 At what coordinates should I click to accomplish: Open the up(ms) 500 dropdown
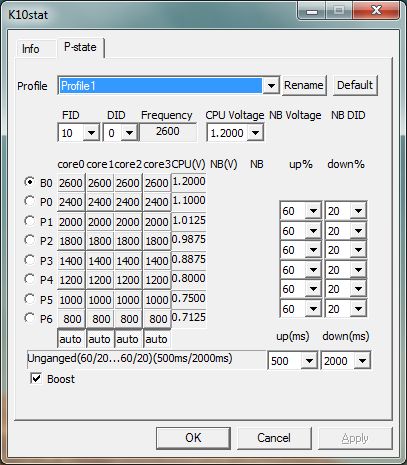point(309,360)
